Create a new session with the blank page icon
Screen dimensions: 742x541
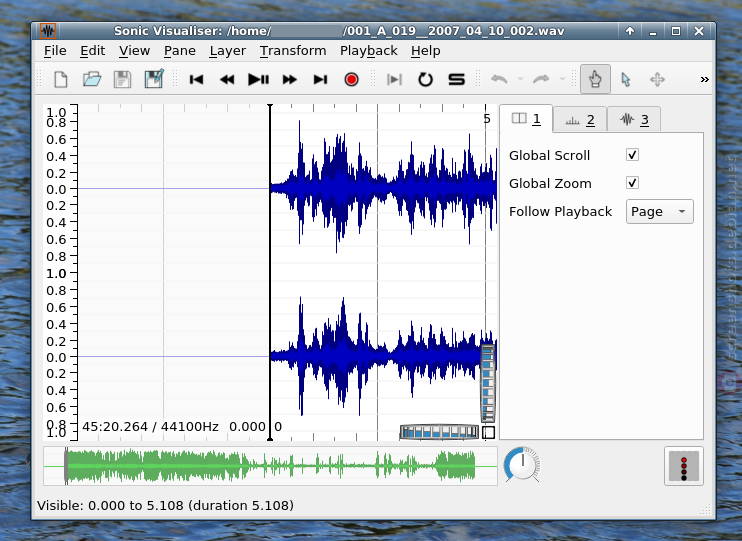click(x=61, y=79)
